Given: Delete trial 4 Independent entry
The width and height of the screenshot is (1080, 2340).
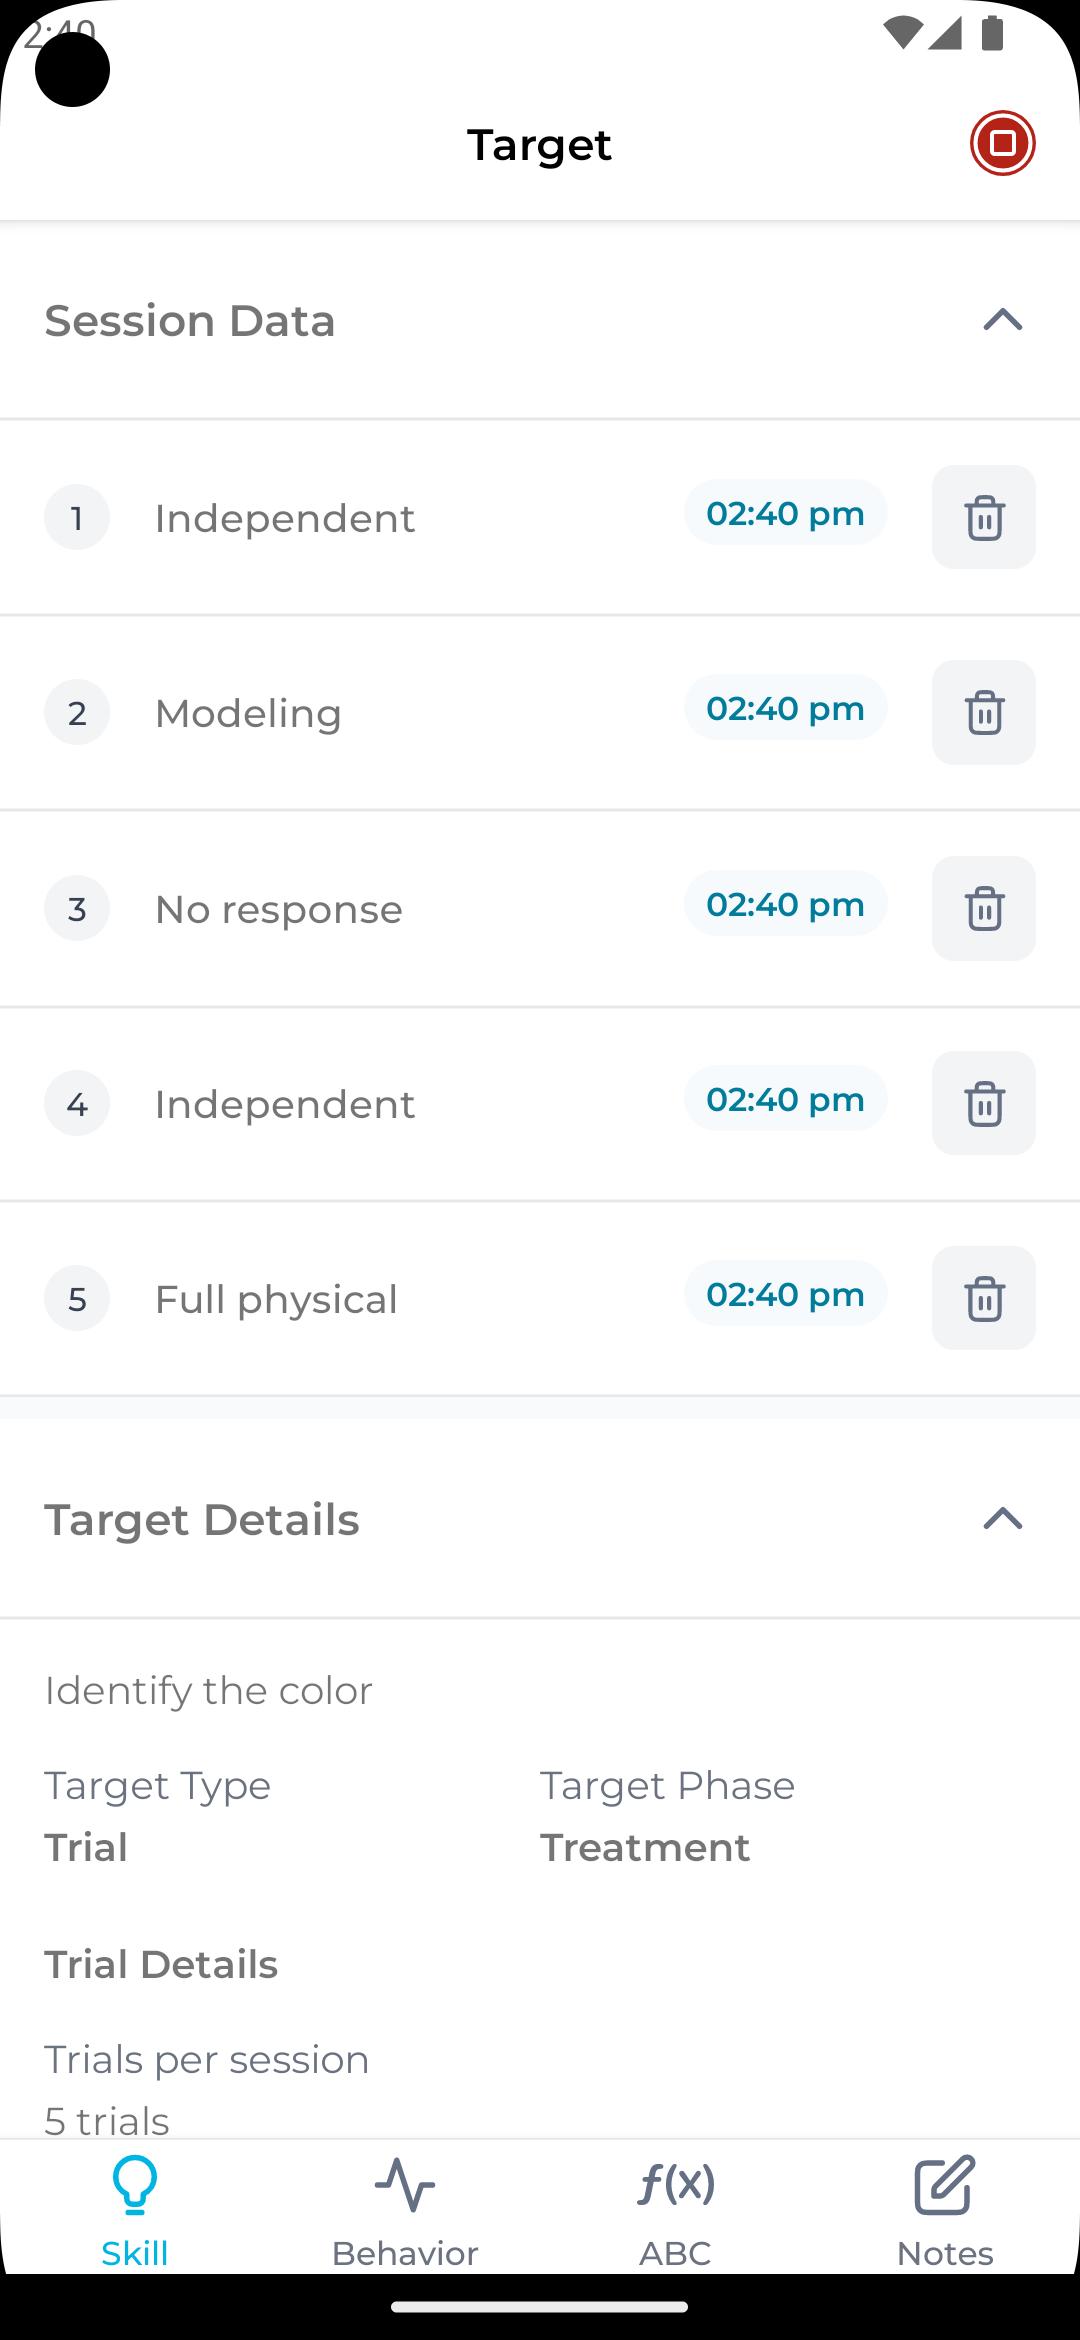Looking at the screenshot, I should 984,1103.
